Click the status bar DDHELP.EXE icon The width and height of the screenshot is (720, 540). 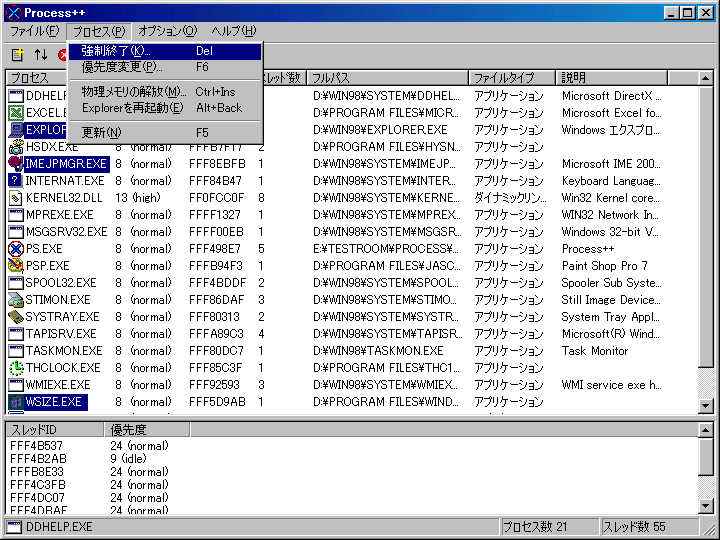pyautogui.click(x=15, y=527)
